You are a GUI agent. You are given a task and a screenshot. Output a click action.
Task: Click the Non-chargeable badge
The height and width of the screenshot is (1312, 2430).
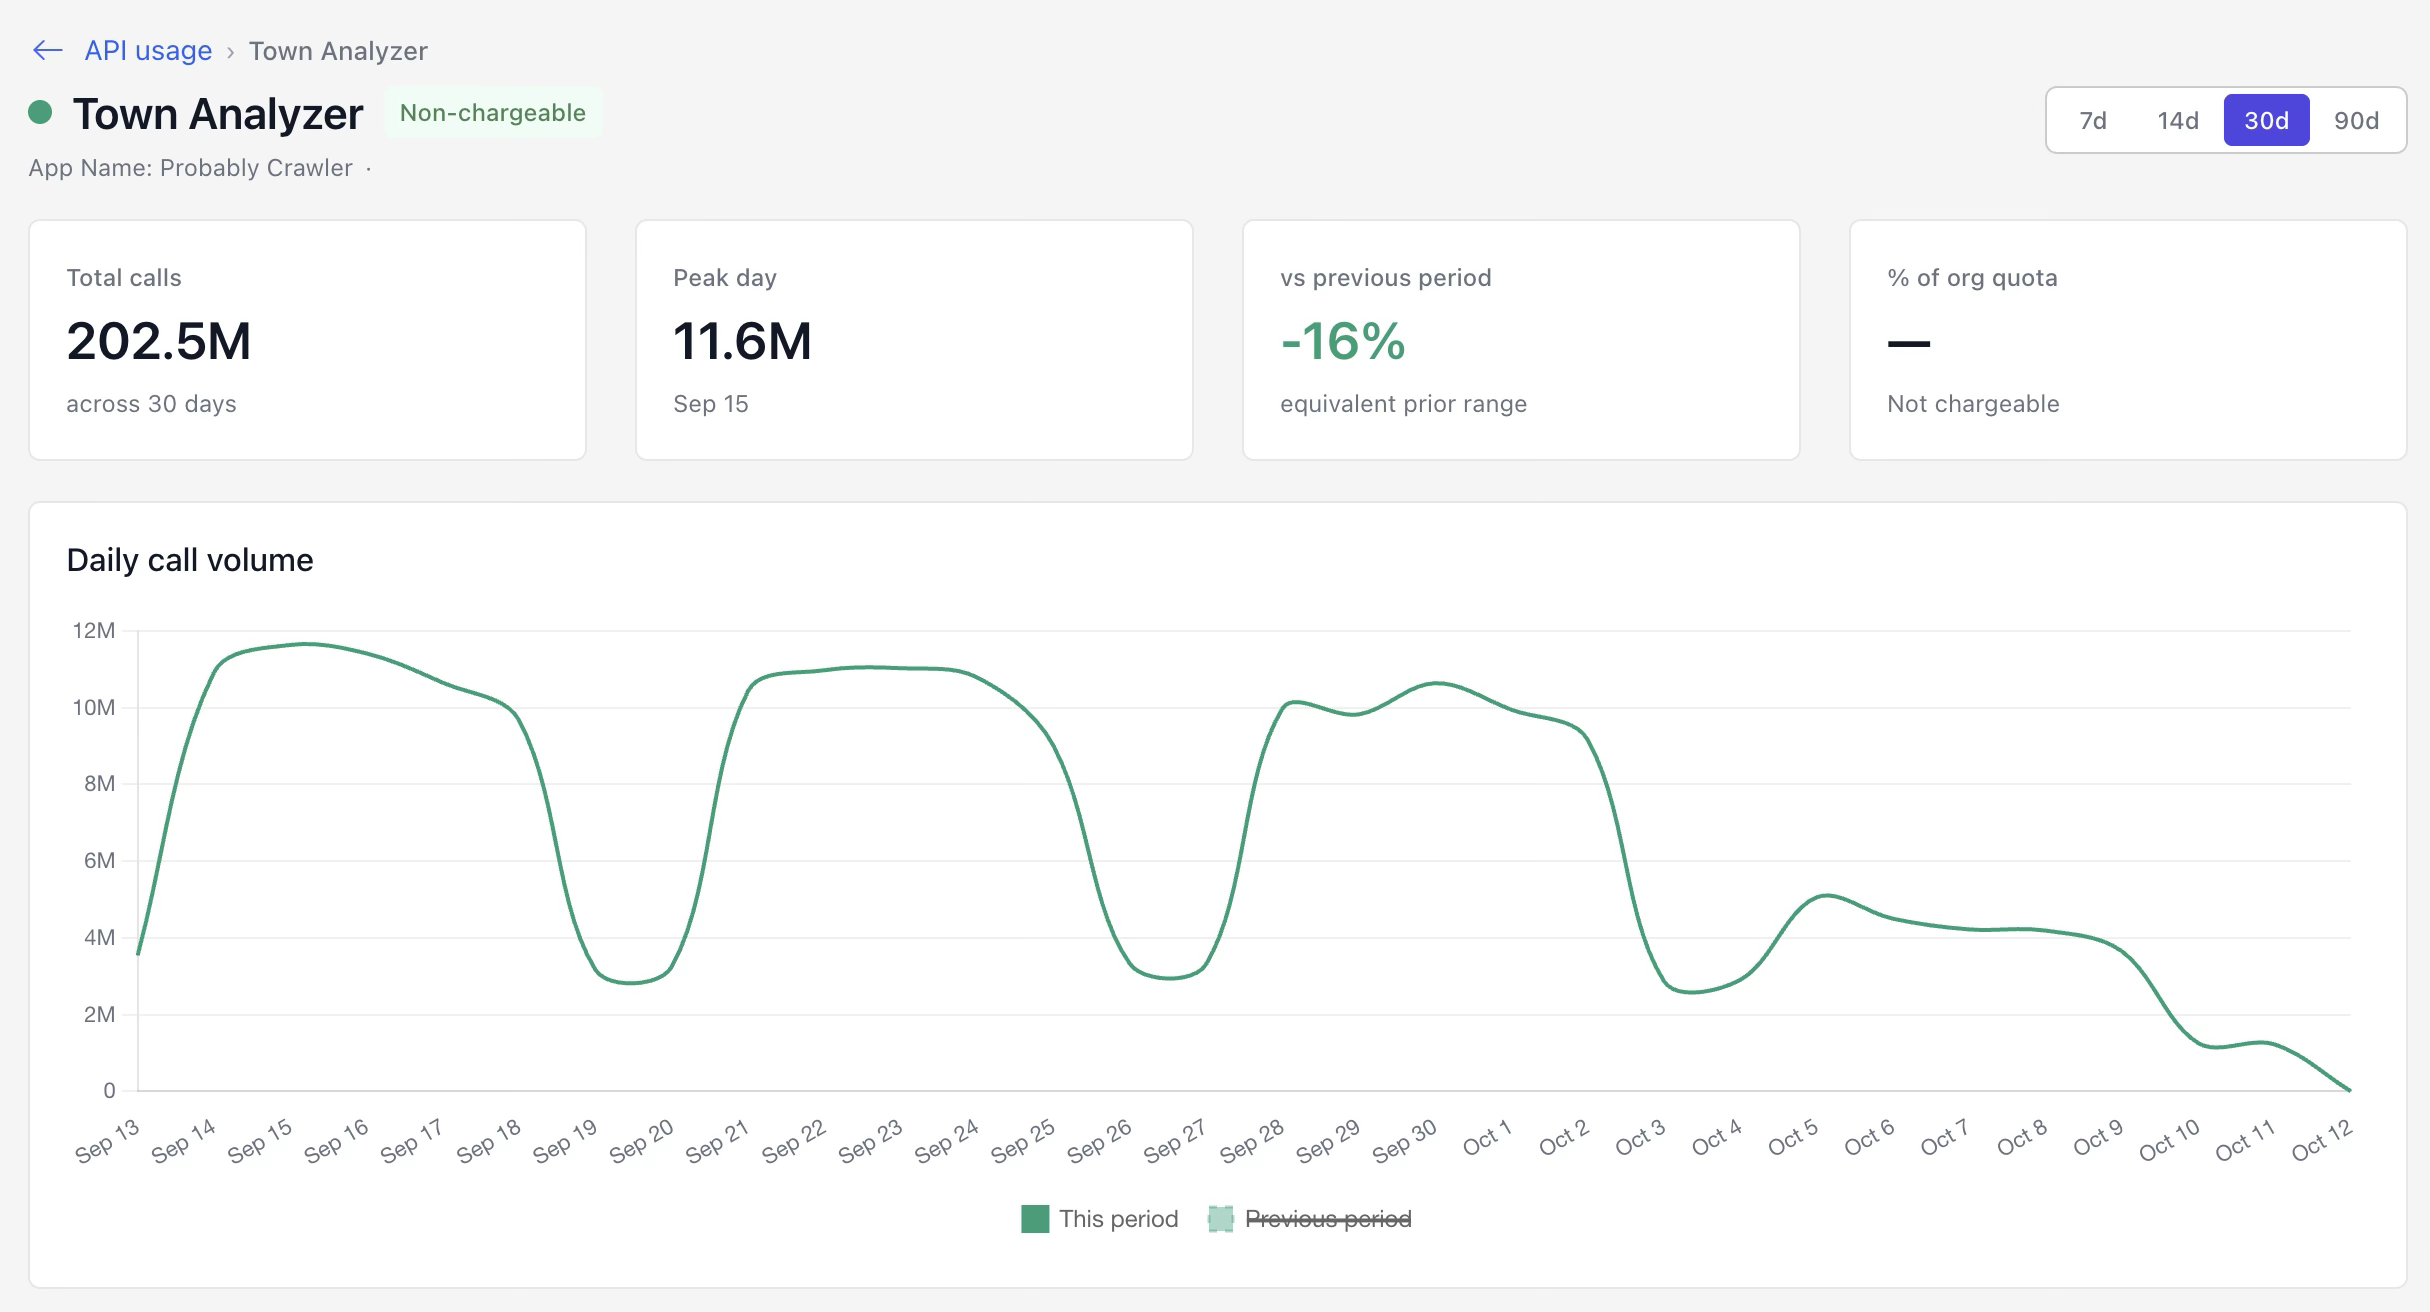493,112
